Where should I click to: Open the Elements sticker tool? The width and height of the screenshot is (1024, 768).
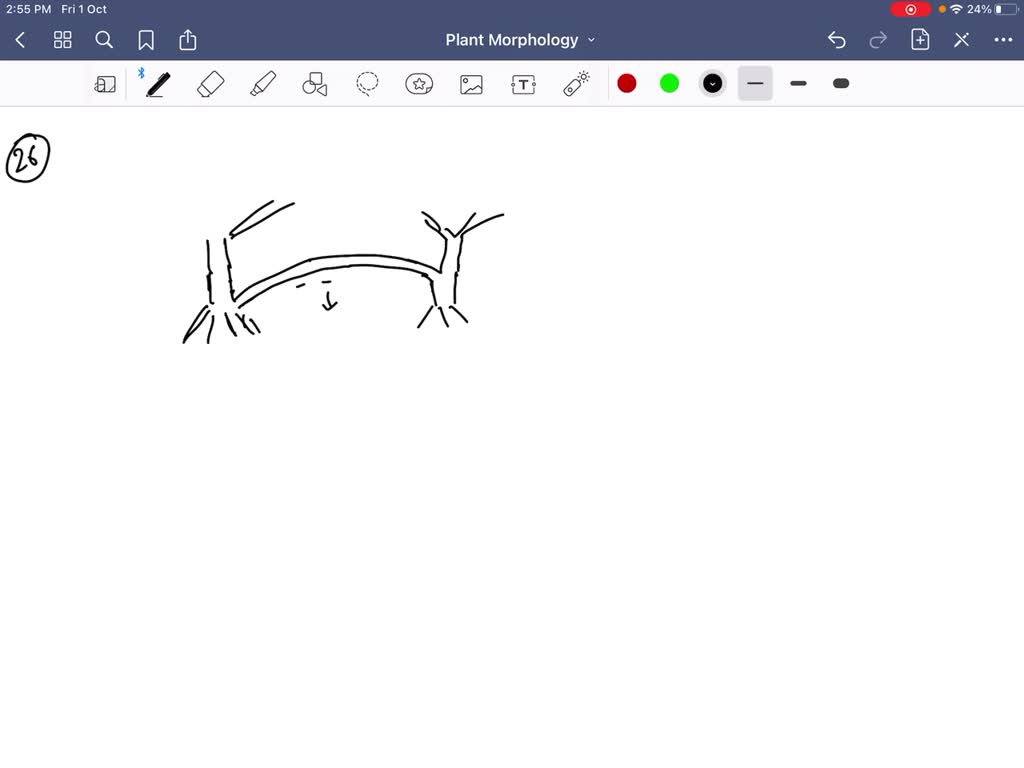point(419,84)
